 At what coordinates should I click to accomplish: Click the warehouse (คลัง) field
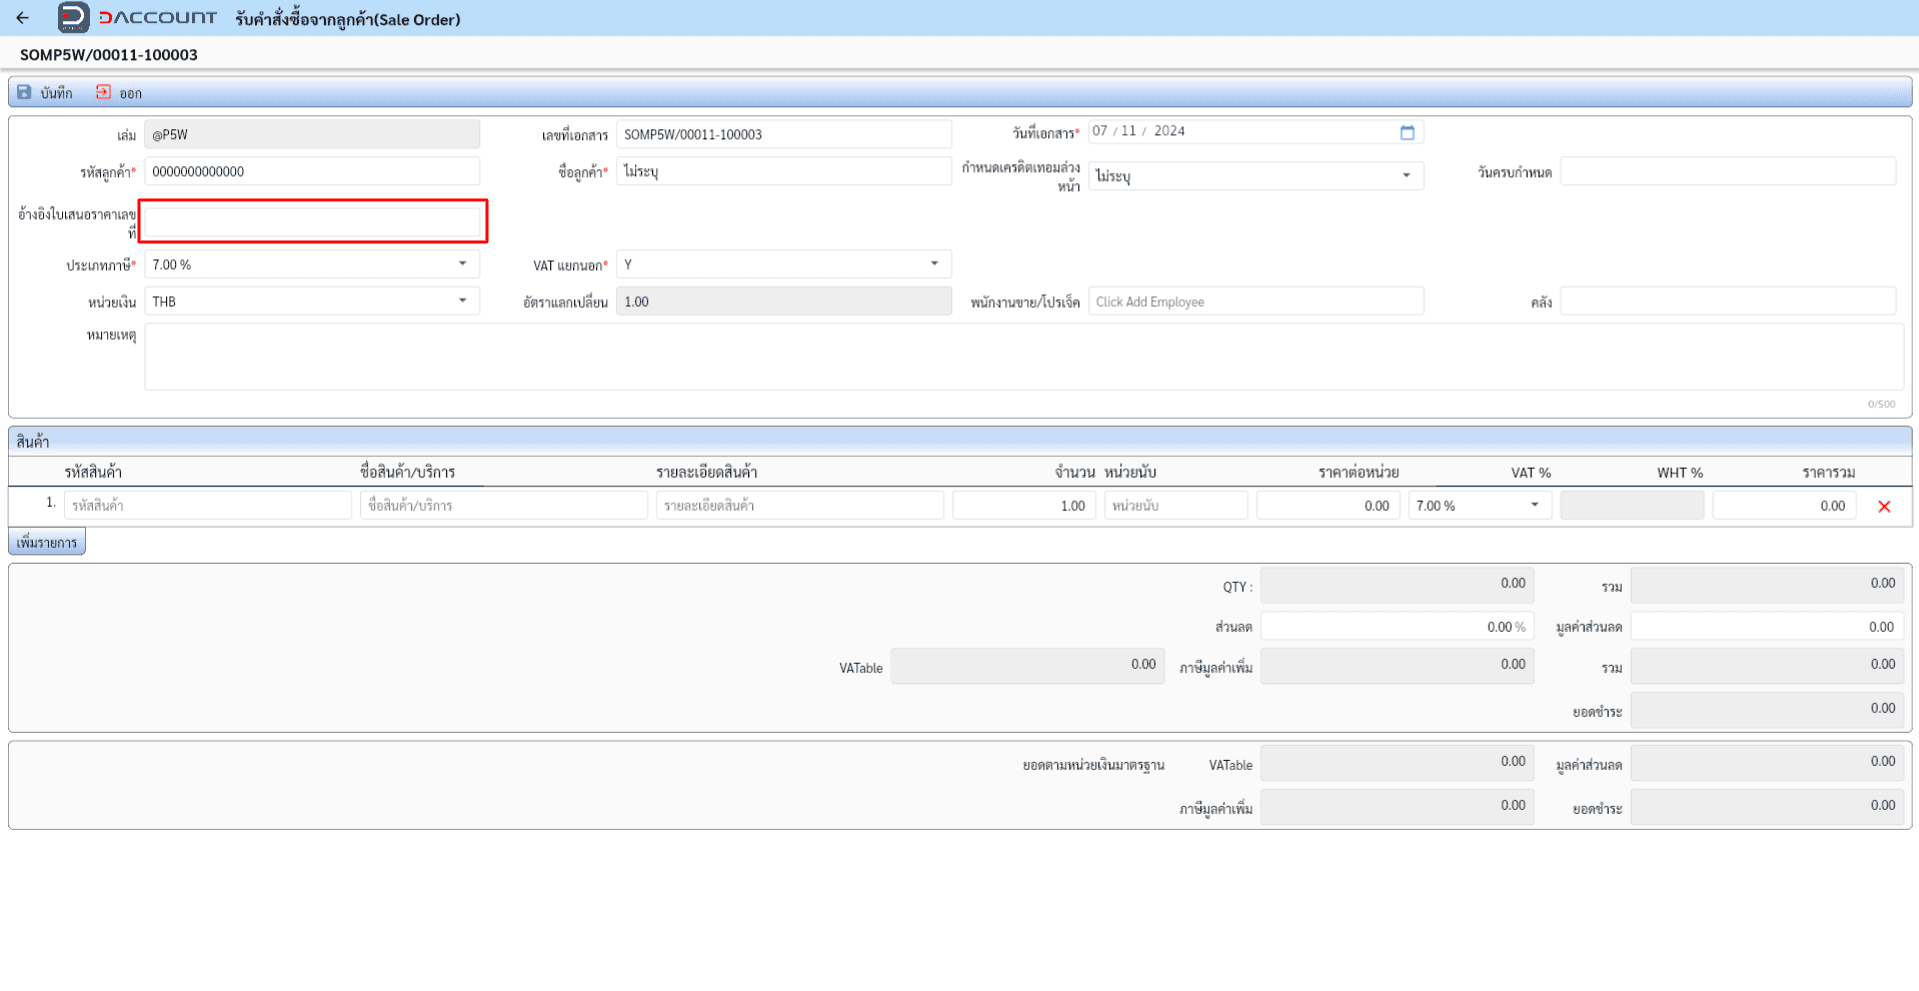tap(1728, 302)
